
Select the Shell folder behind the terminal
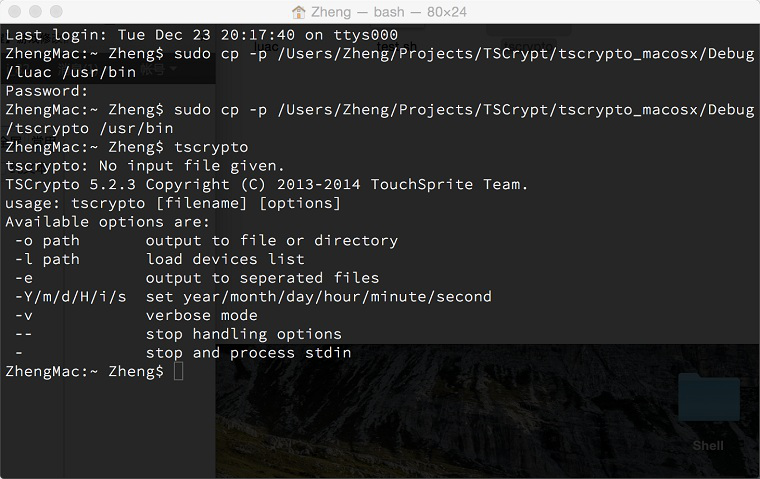point(709,412)
